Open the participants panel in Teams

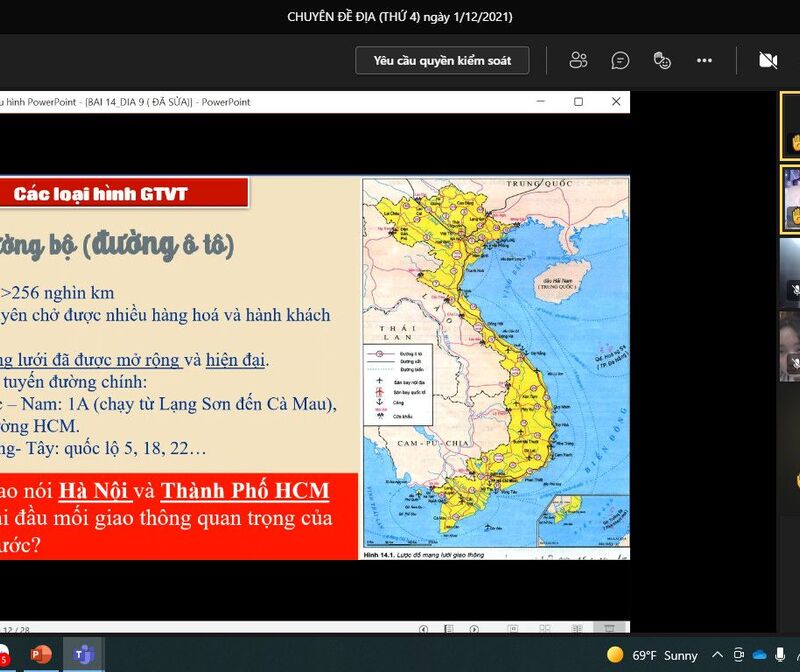pos(578,61)
